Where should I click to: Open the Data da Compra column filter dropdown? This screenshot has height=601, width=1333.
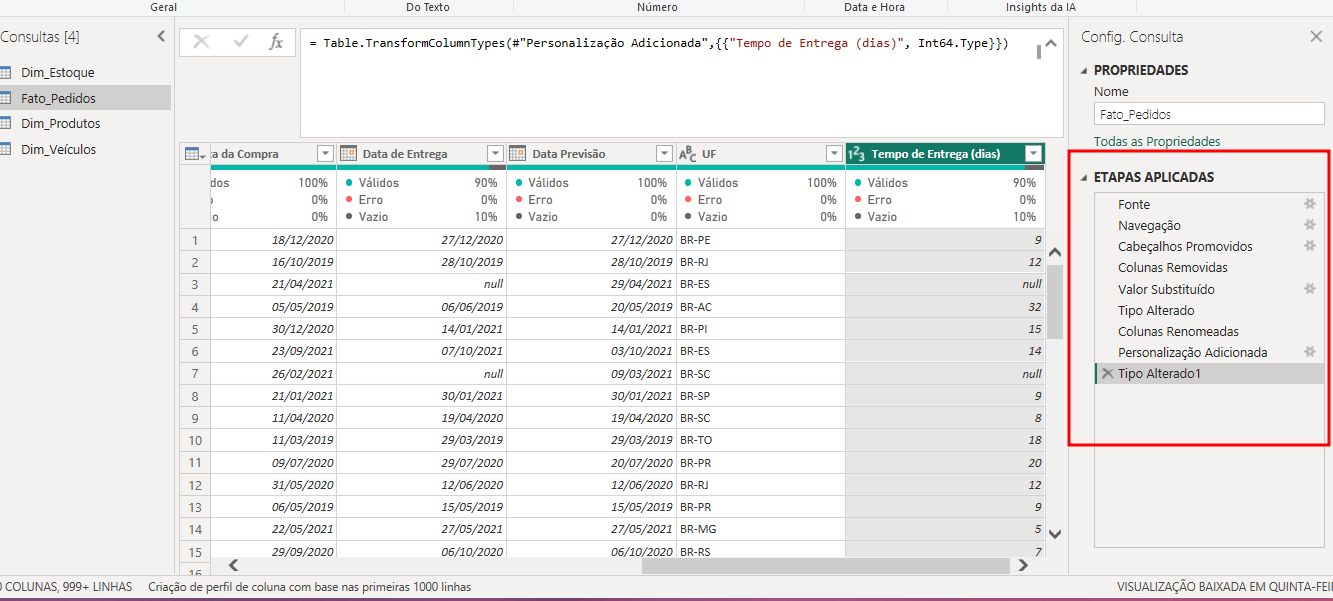[x=325, y=154]
